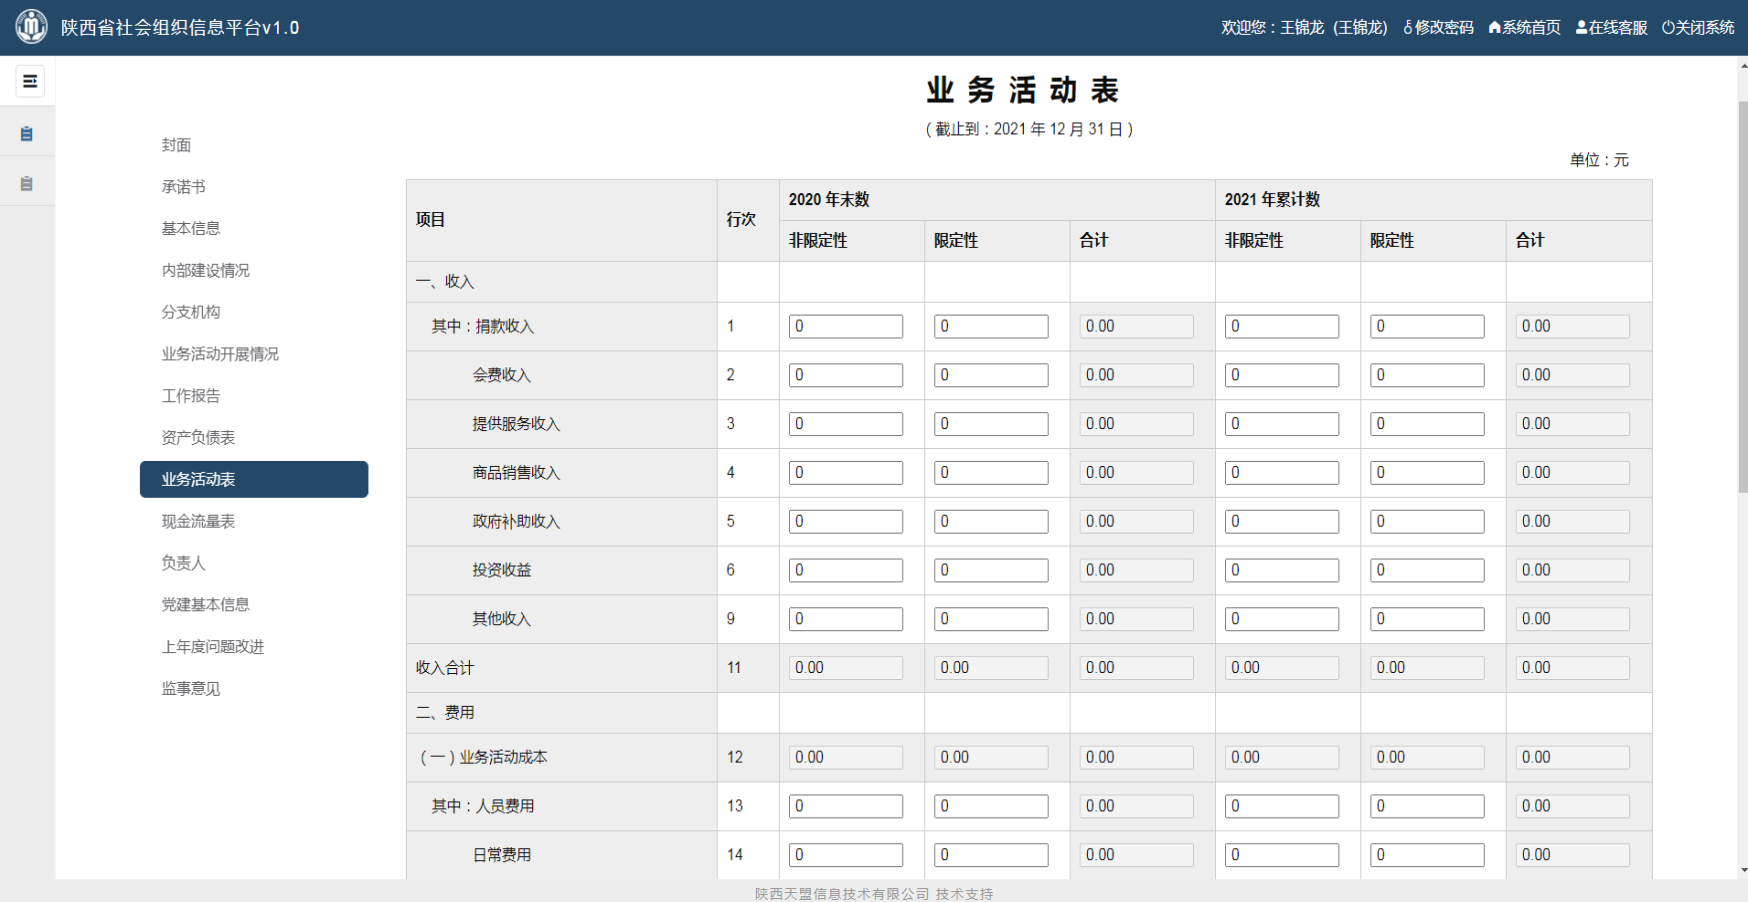Click the first clipboard icon in left rail
1748x902 pixels.
tap(27, 134)
